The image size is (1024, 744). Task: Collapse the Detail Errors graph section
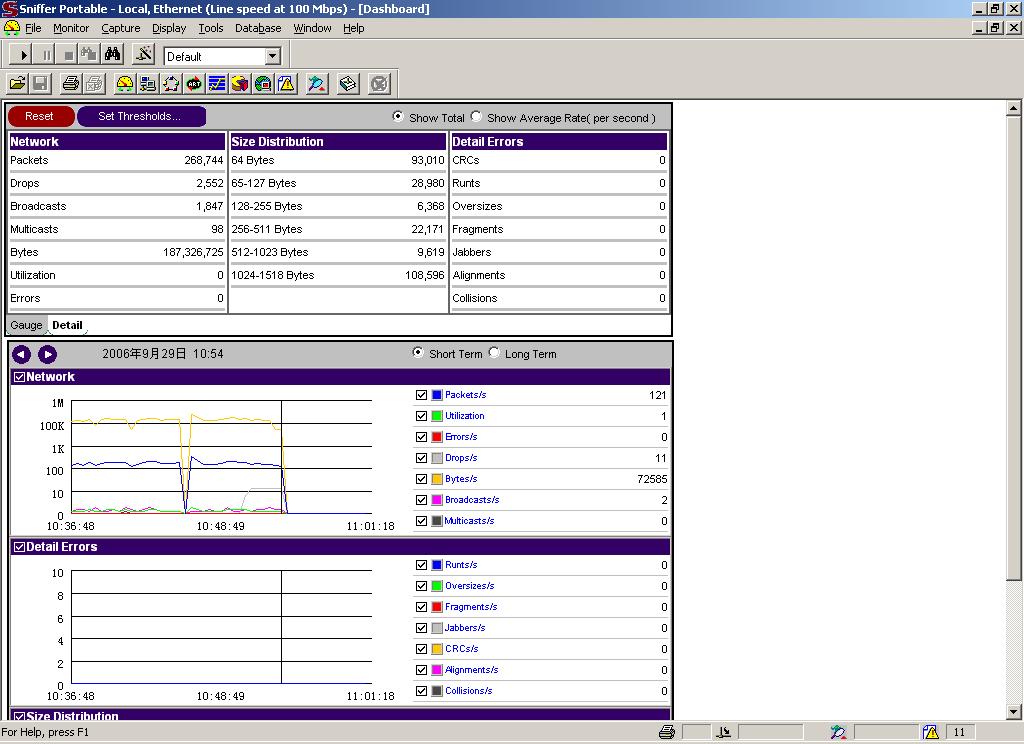point(19,547)
